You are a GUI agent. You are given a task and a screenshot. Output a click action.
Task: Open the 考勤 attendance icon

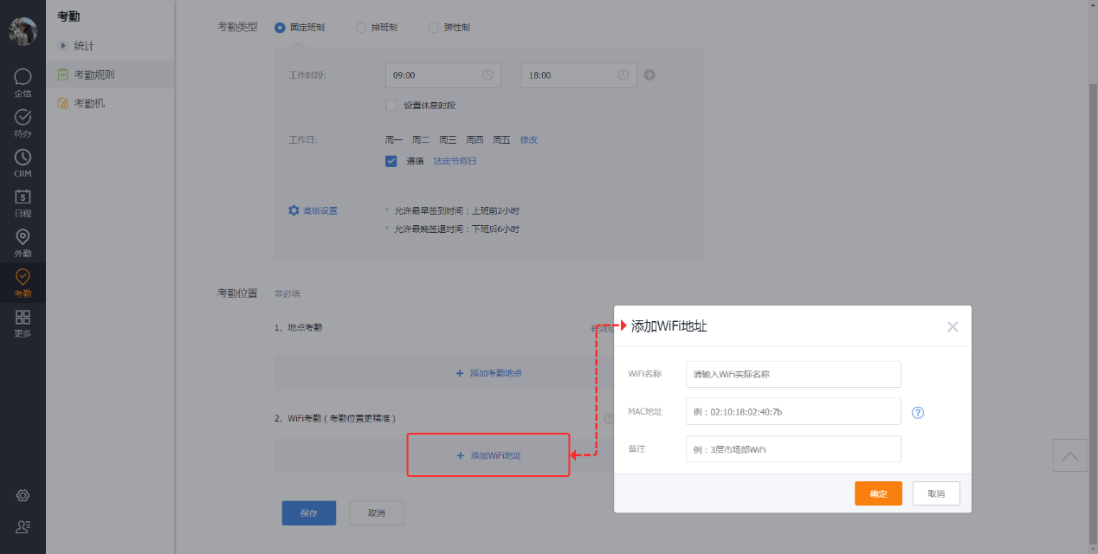tap(22, 282)
